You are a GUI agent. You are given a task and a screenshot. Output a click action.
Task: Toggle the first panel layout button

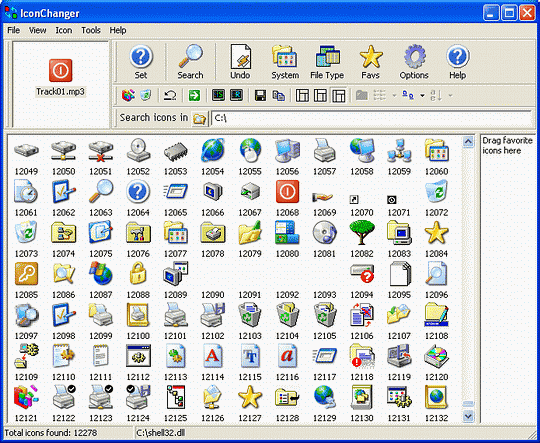[x=302, y=95]
